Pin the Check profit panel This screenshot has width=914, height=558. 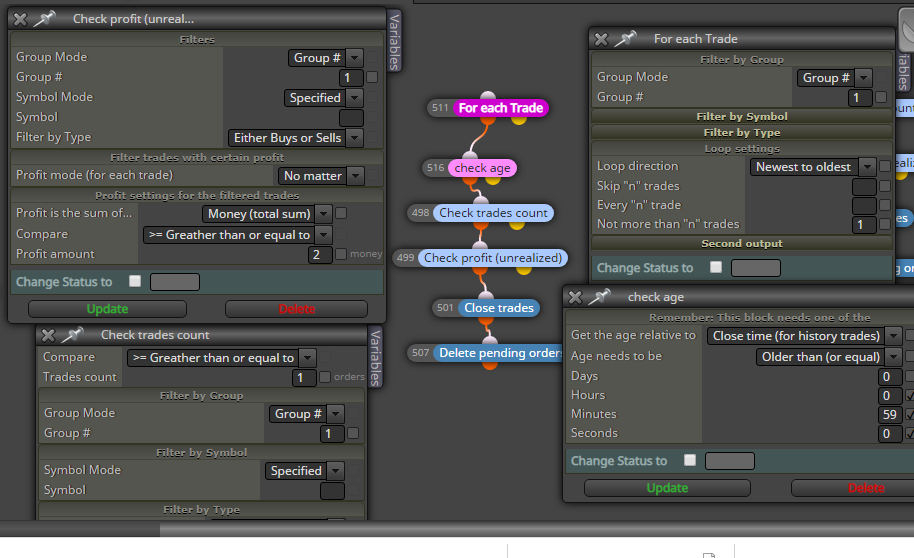(44, 19)
